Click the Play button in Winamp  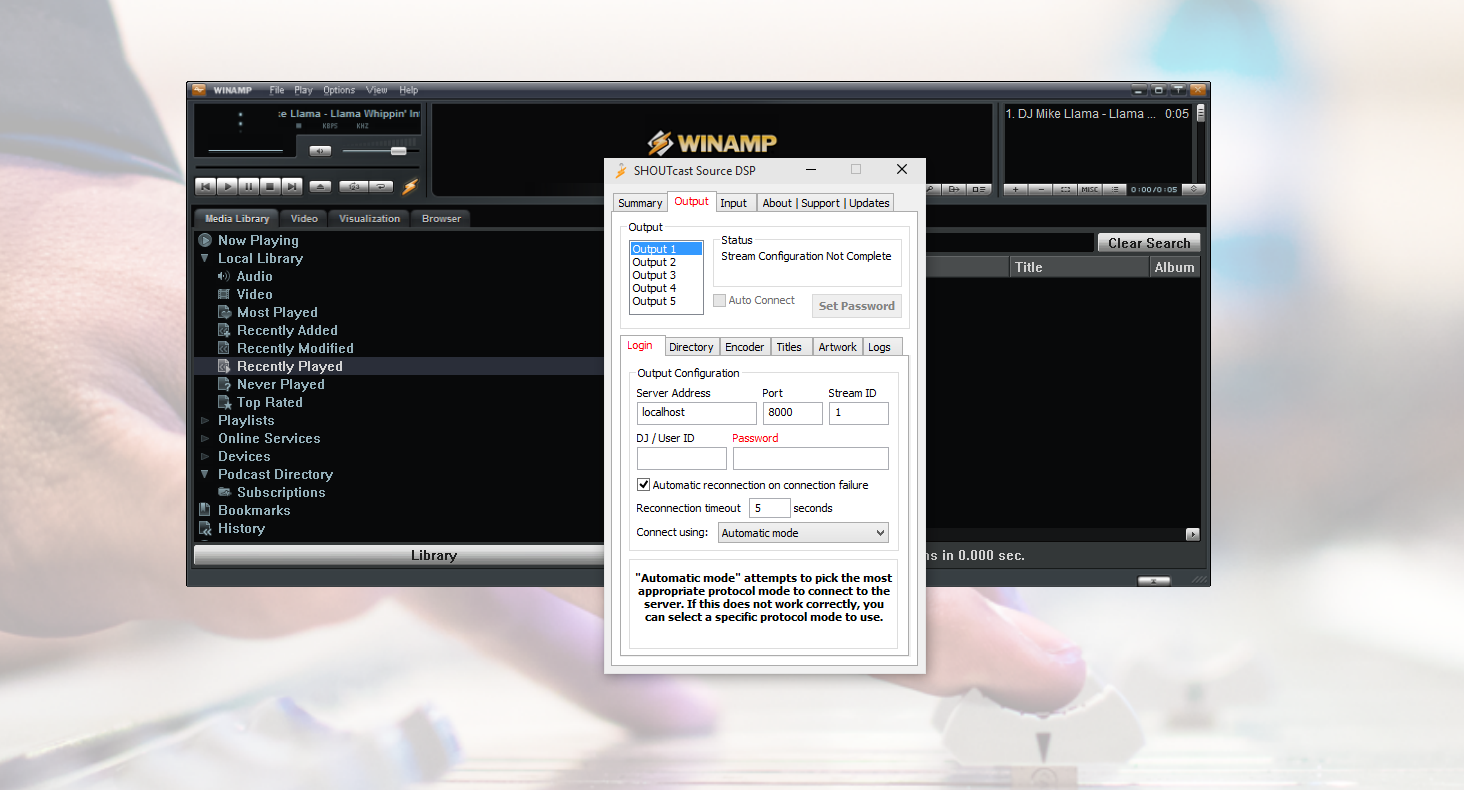(227, 186)
